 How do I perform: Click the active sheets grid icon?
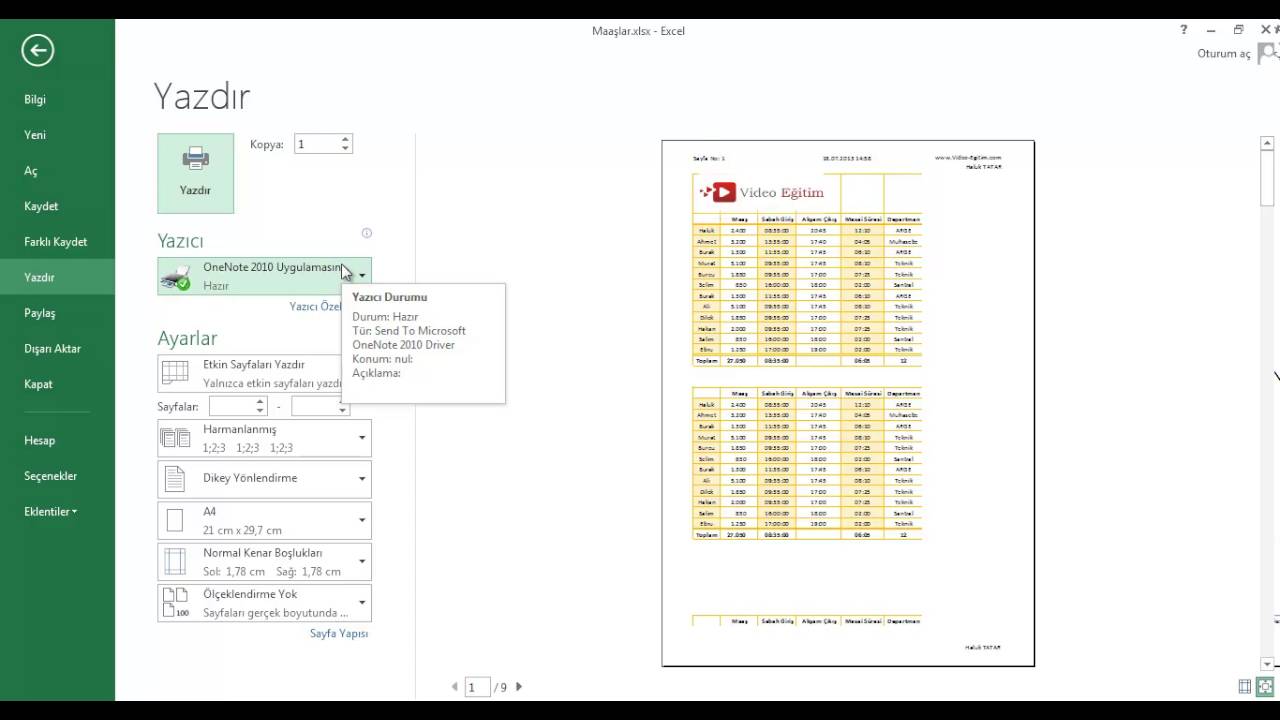click(175, 373)
